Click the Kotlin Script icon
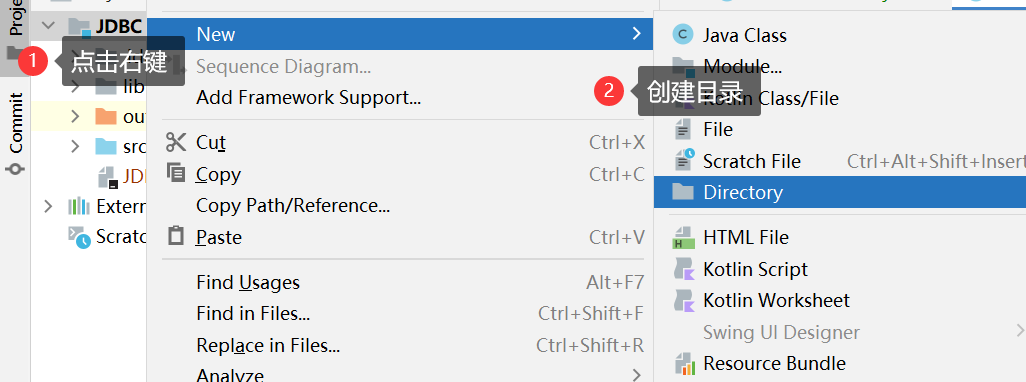This screenshot has width=1026, height=382. [x=683, y=269]
